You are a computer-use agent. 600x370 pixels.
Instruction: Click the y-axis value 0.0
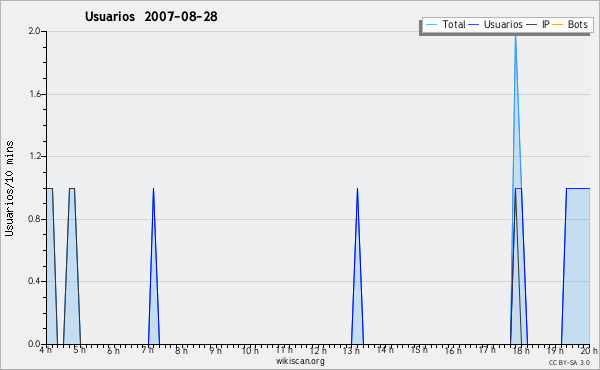(x=34, y=344)
